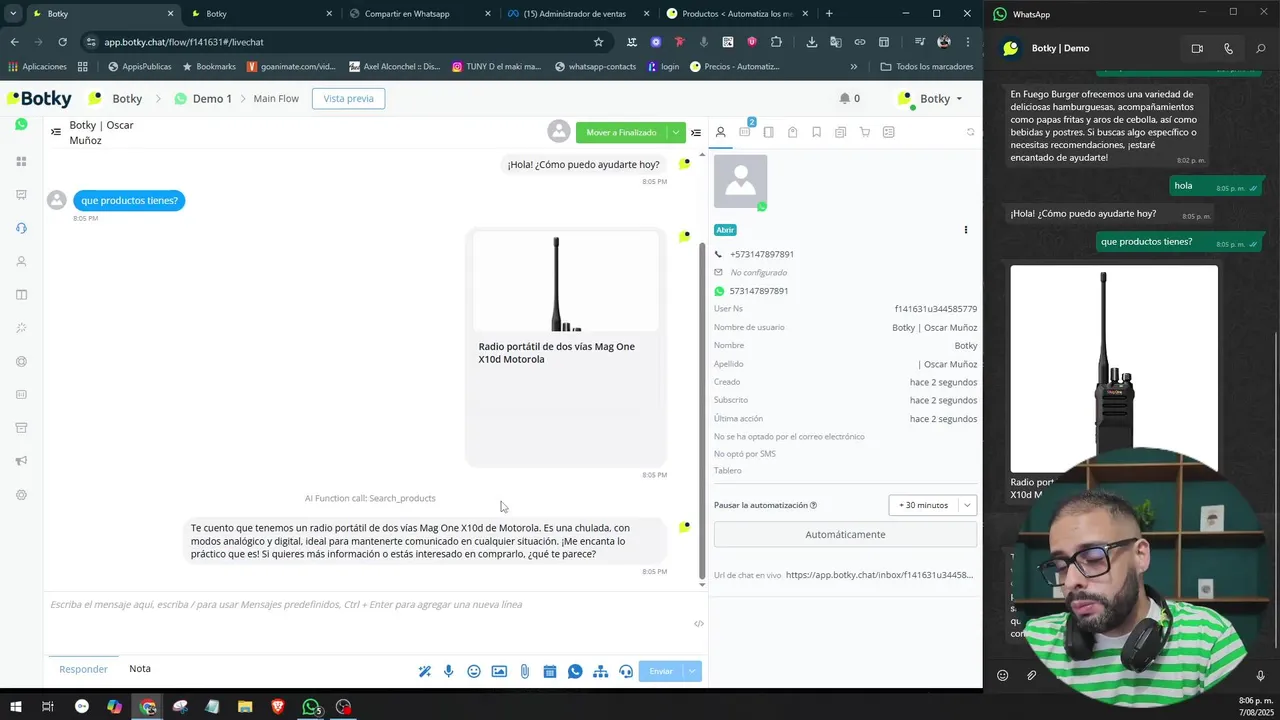
Task: Click the WhatsApp template icon in reply toolbar
Action: 575,671
